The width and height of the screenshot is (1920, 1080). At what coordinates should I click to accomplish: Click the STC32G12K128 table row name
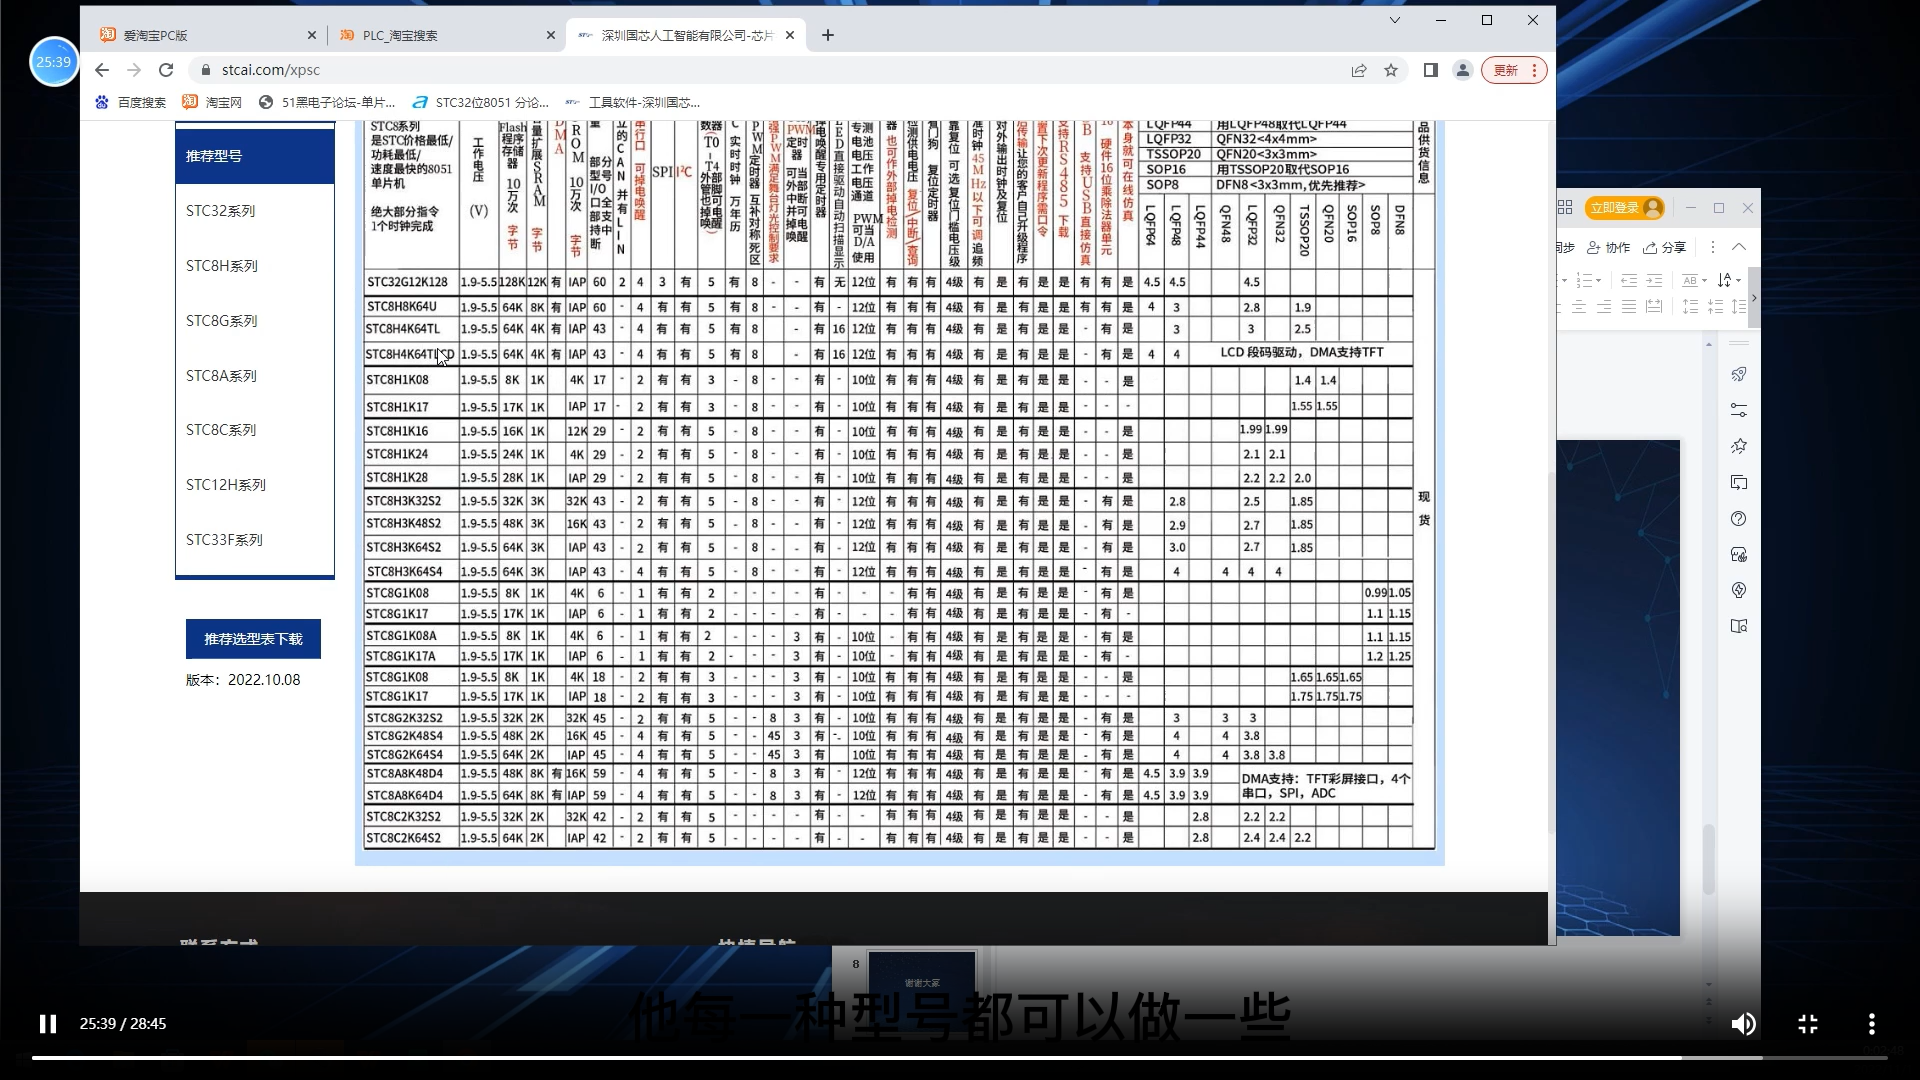(x=407, y=282)
